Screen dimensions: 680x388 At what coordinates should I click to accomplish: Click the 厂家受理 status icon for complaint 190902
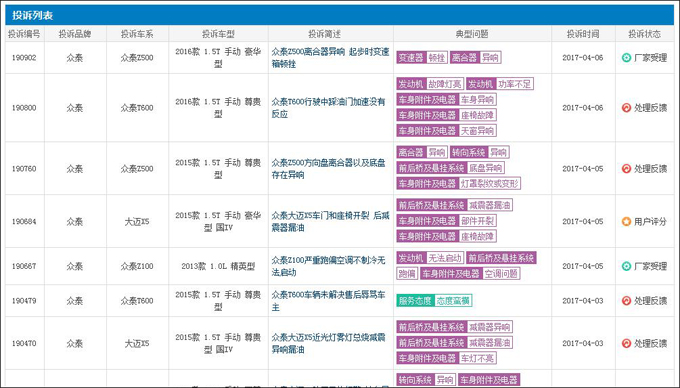click(626, 58)
